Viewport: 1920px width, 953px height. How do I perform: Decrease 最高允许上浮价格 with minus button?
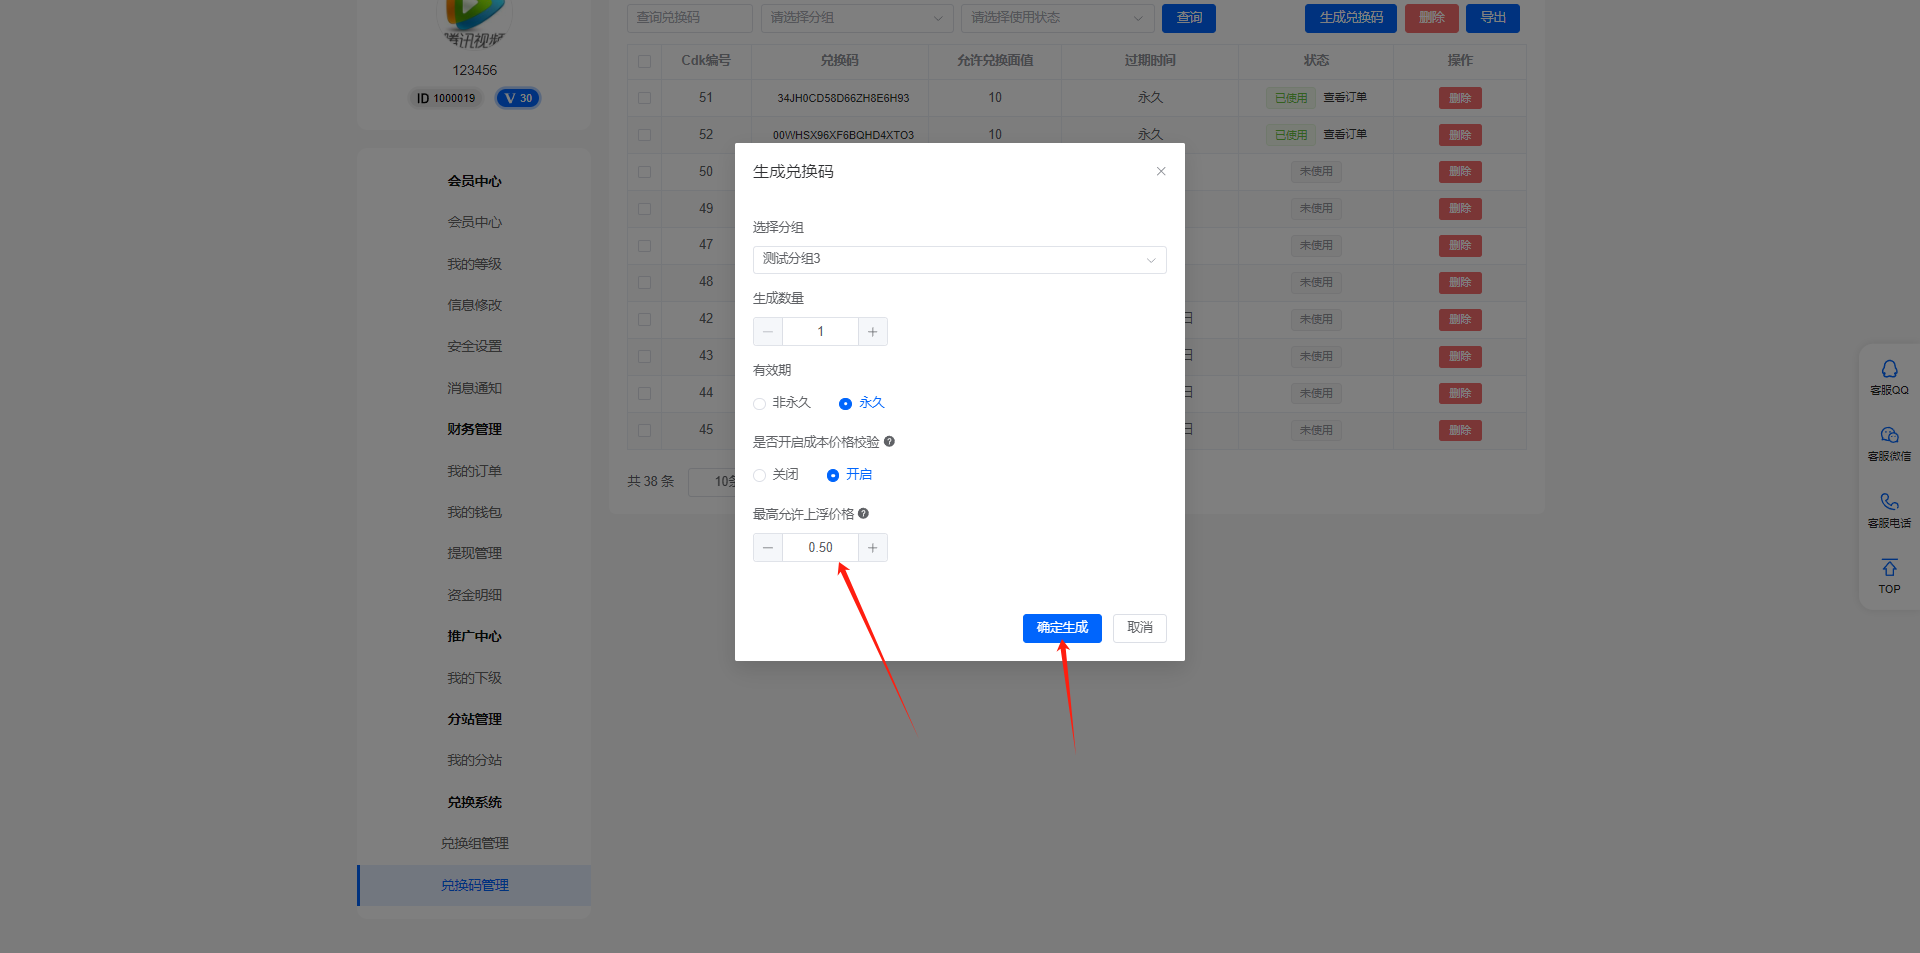[768, 547]
